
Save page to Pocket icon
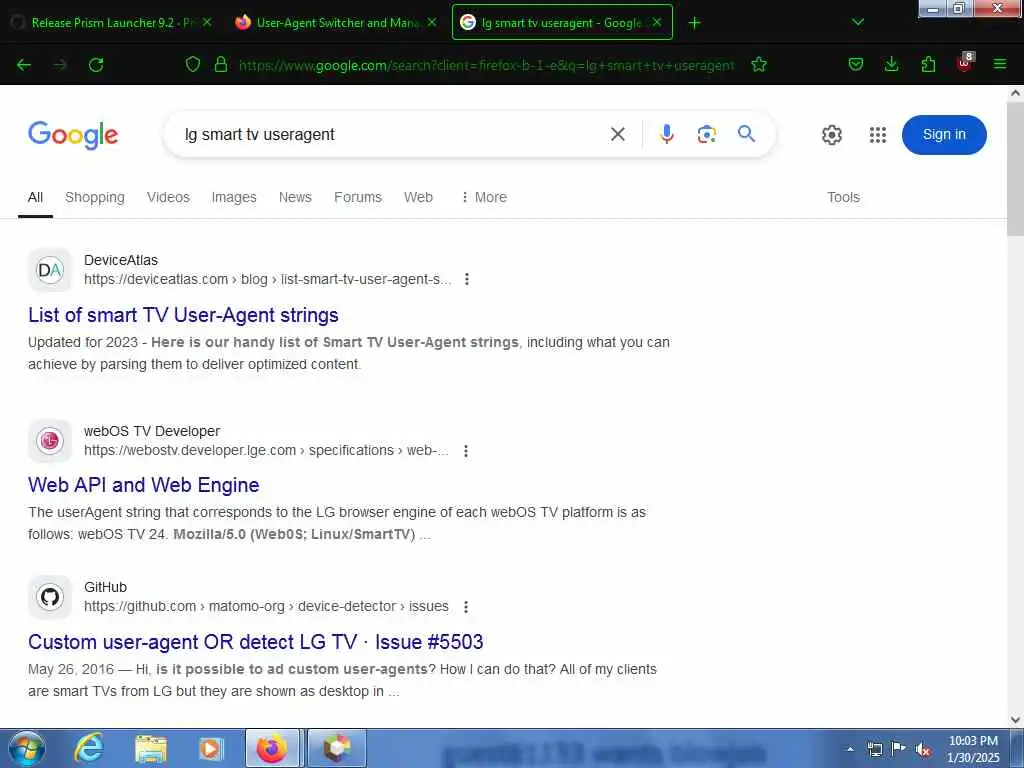[x=856, y=65]
